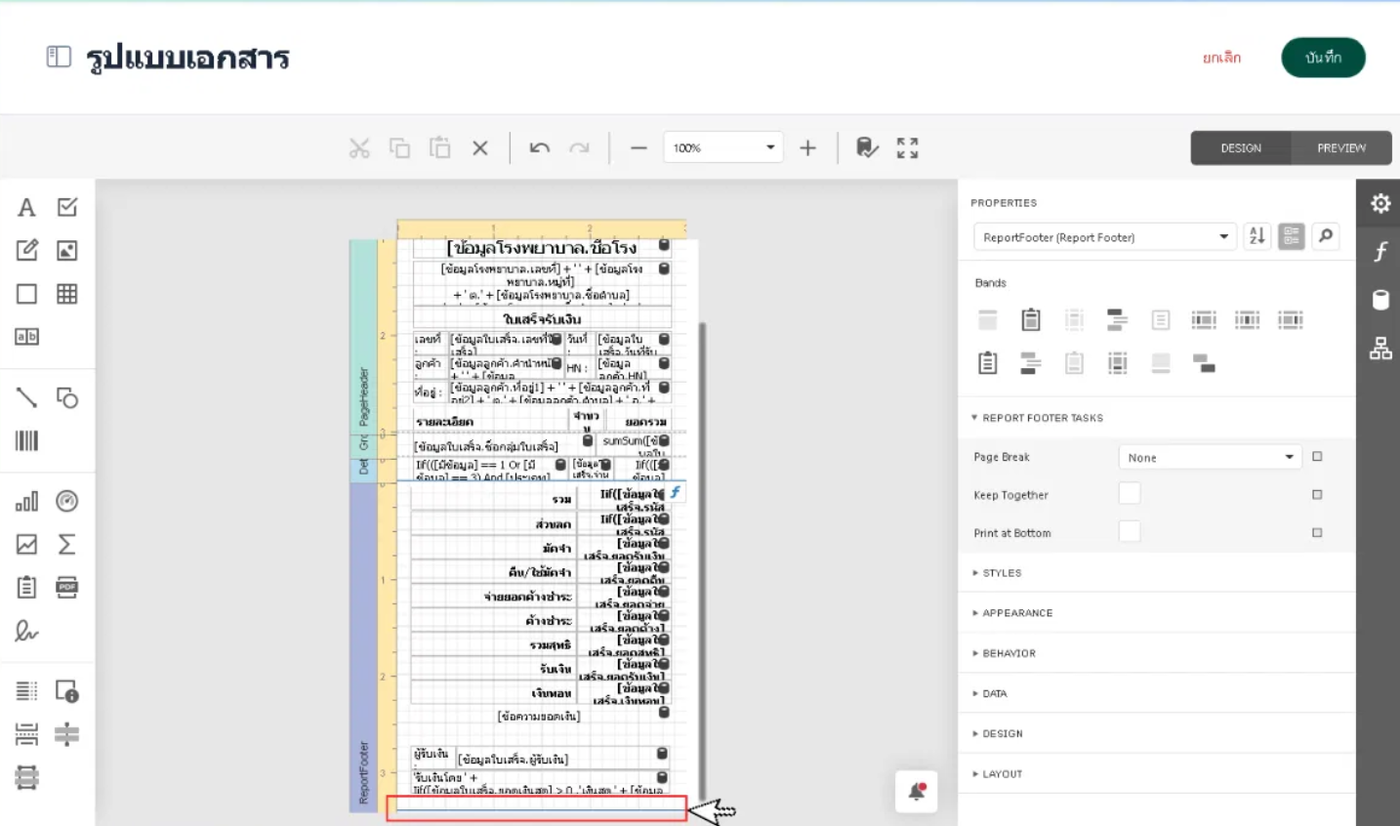The height and width of the screenshot is (826, 1400).
Task: Open the Page Break dropdown
Action: point(1209,457)
